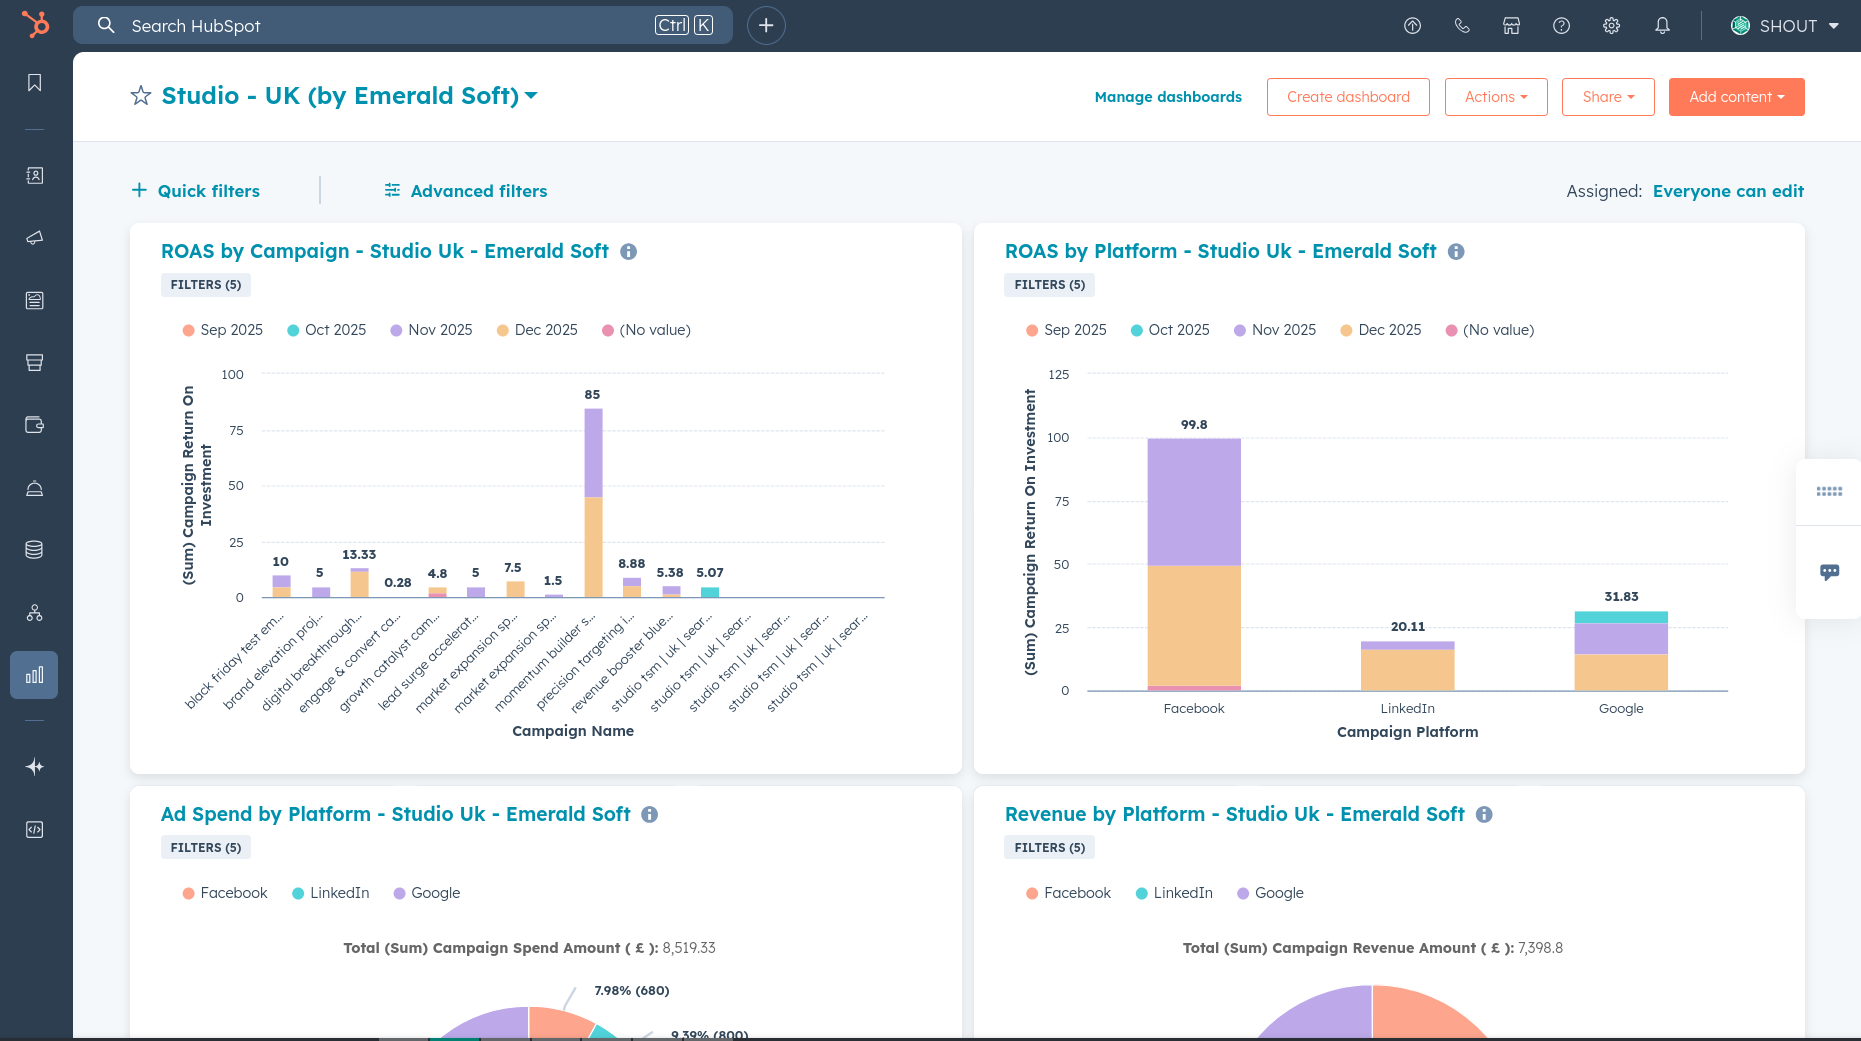This screenshot has height=1041, width=1861.
Task: Click the calling phone icon in top bar
Action: (x=1462, y=25)
